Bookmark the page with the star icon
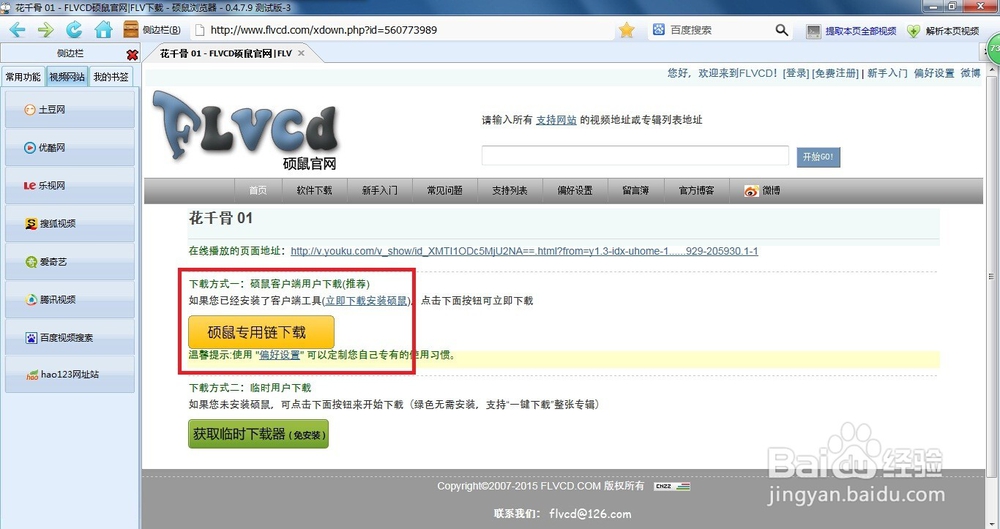 626,30
